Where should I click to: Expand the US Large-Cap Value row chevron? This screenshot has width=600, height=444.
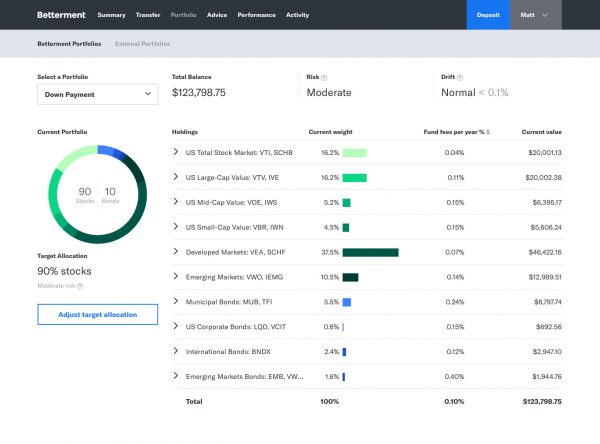click(176, 177)
